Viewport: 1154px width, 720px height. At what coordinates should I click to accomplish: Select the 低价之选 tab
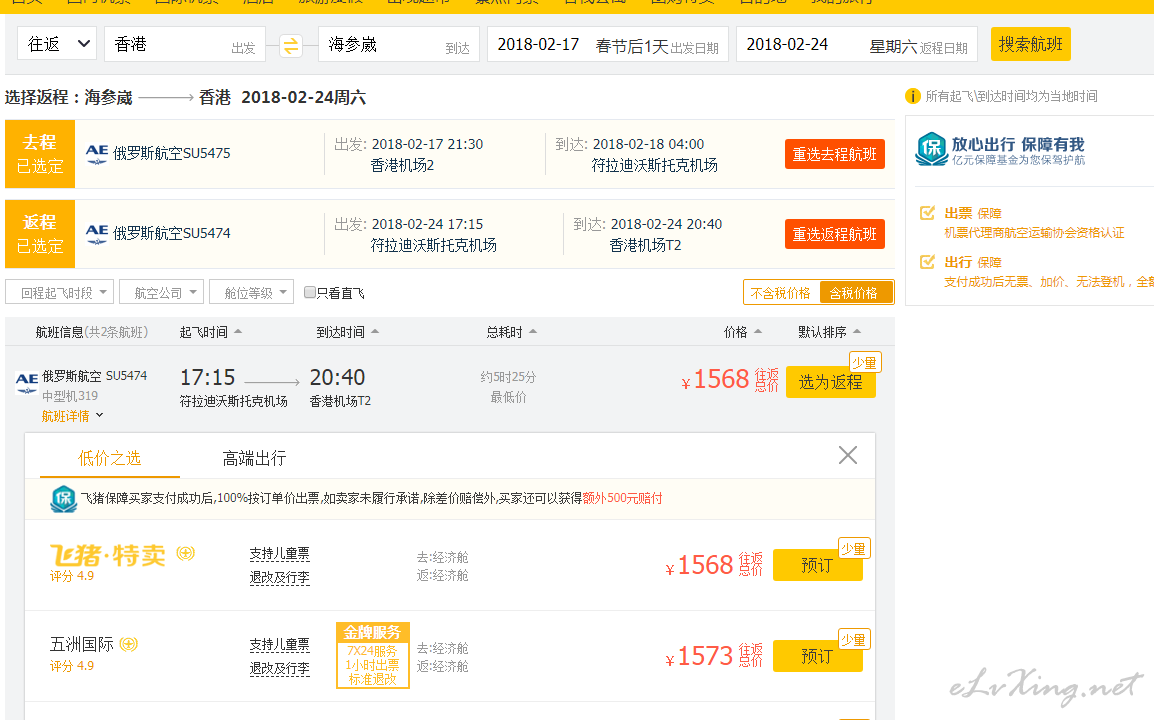(110, 459)
